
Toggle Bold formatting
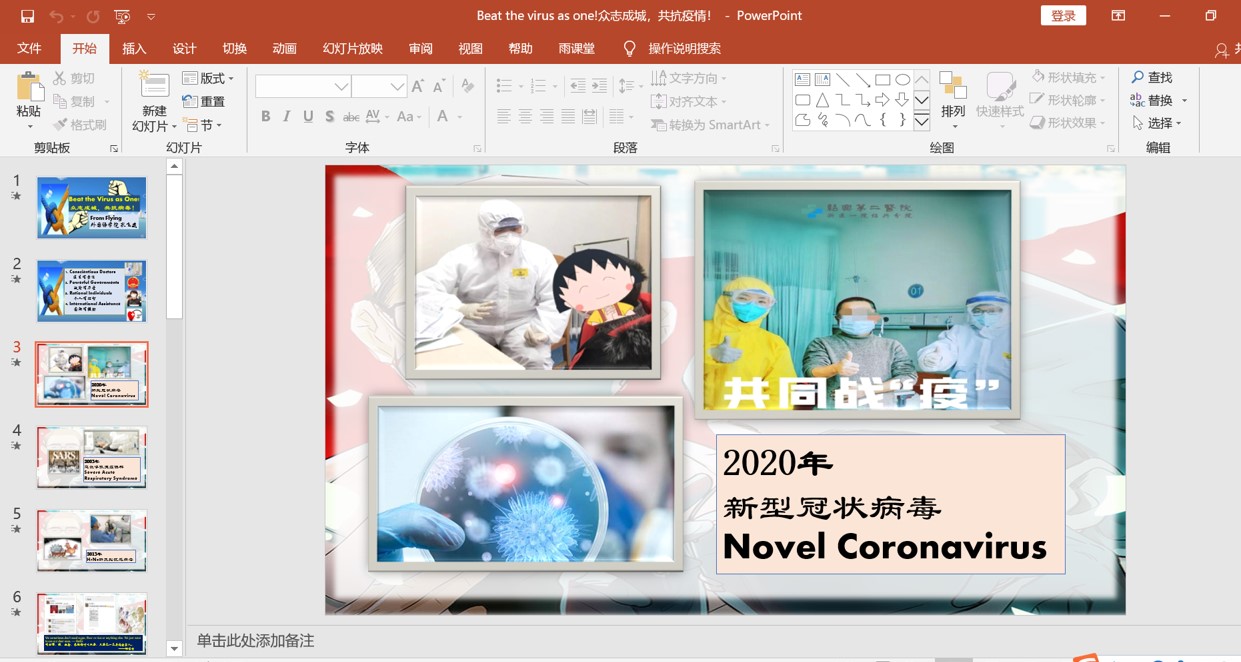click(x=265, y=117)
